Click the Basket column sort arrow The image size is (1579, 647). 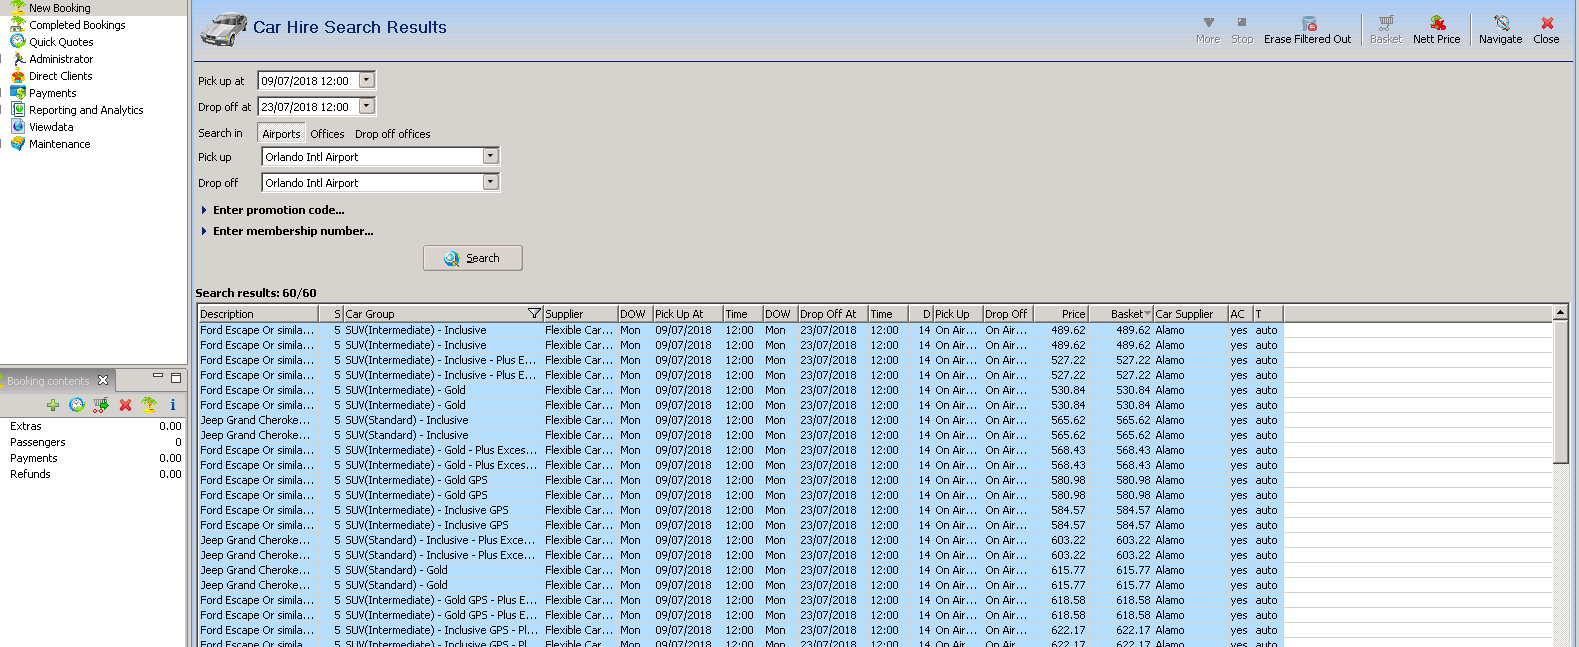tap(1147, 314)
